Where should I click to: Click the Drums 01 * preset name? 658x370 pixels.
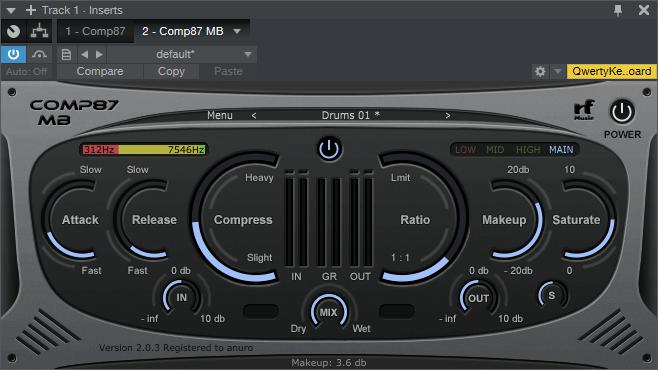click(350, 115)
